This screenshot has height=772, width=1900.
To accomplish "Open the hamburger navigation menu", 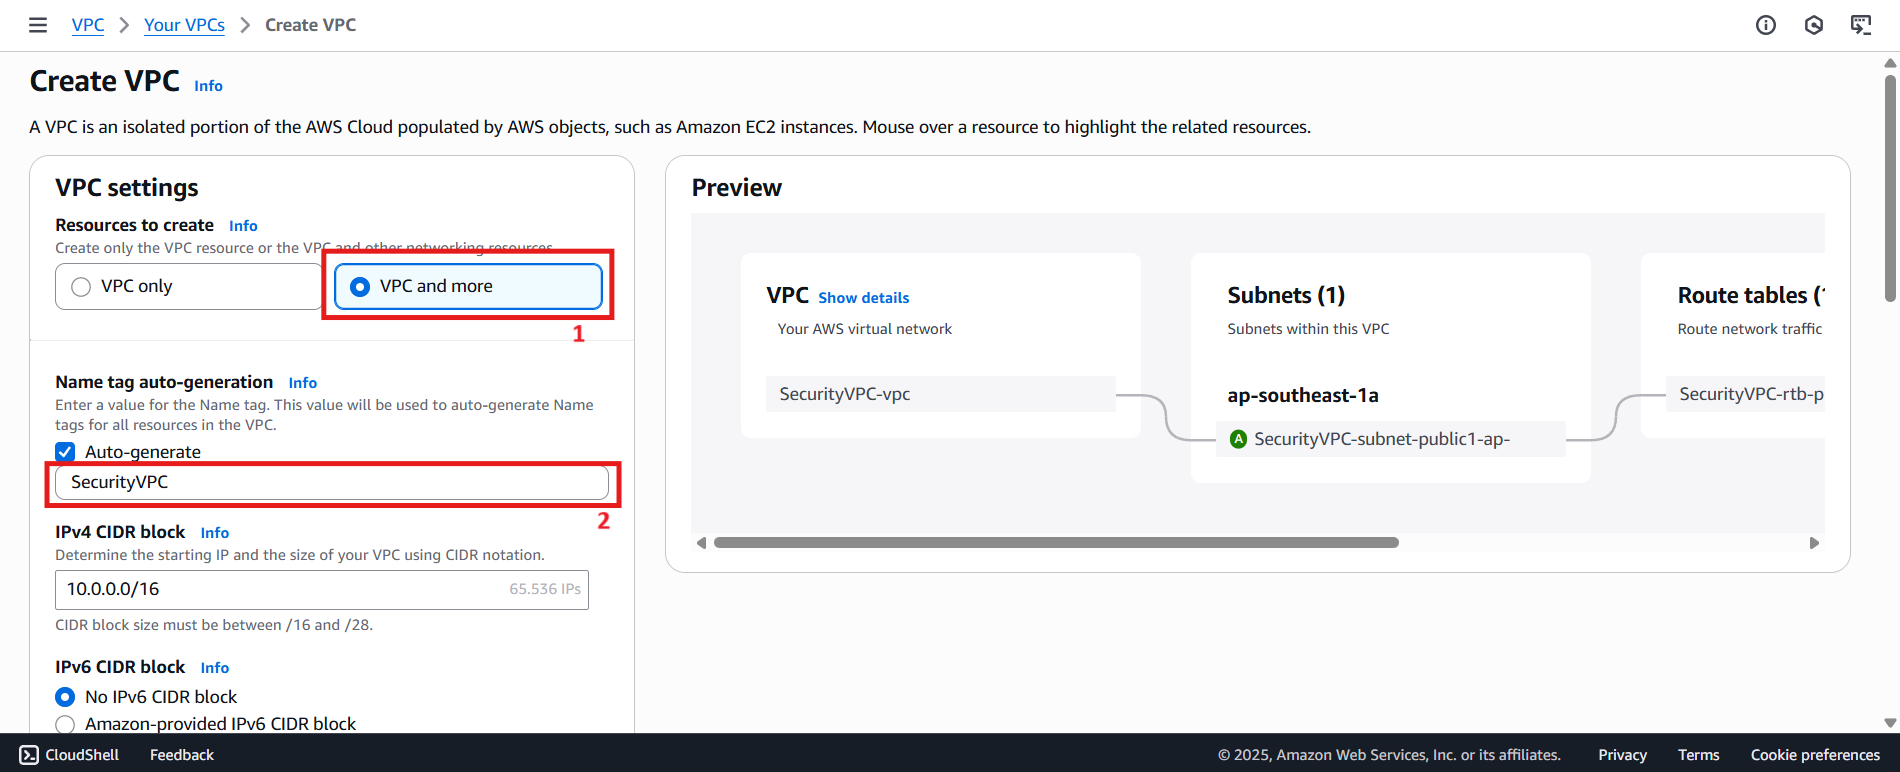I will [38, 25].
